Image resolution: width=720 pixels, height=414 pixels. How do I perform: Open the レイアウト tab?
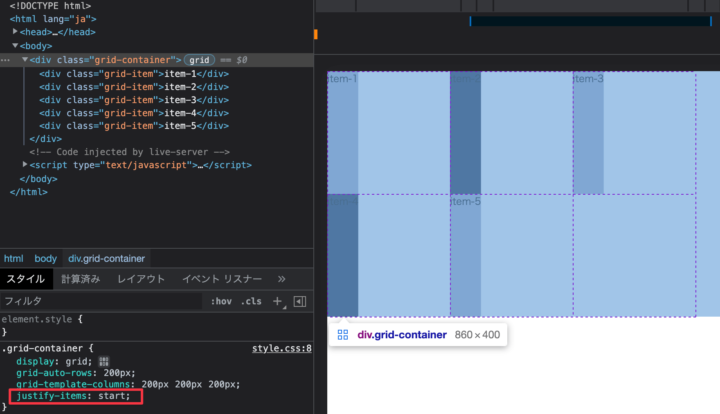(x=141, y=279)
